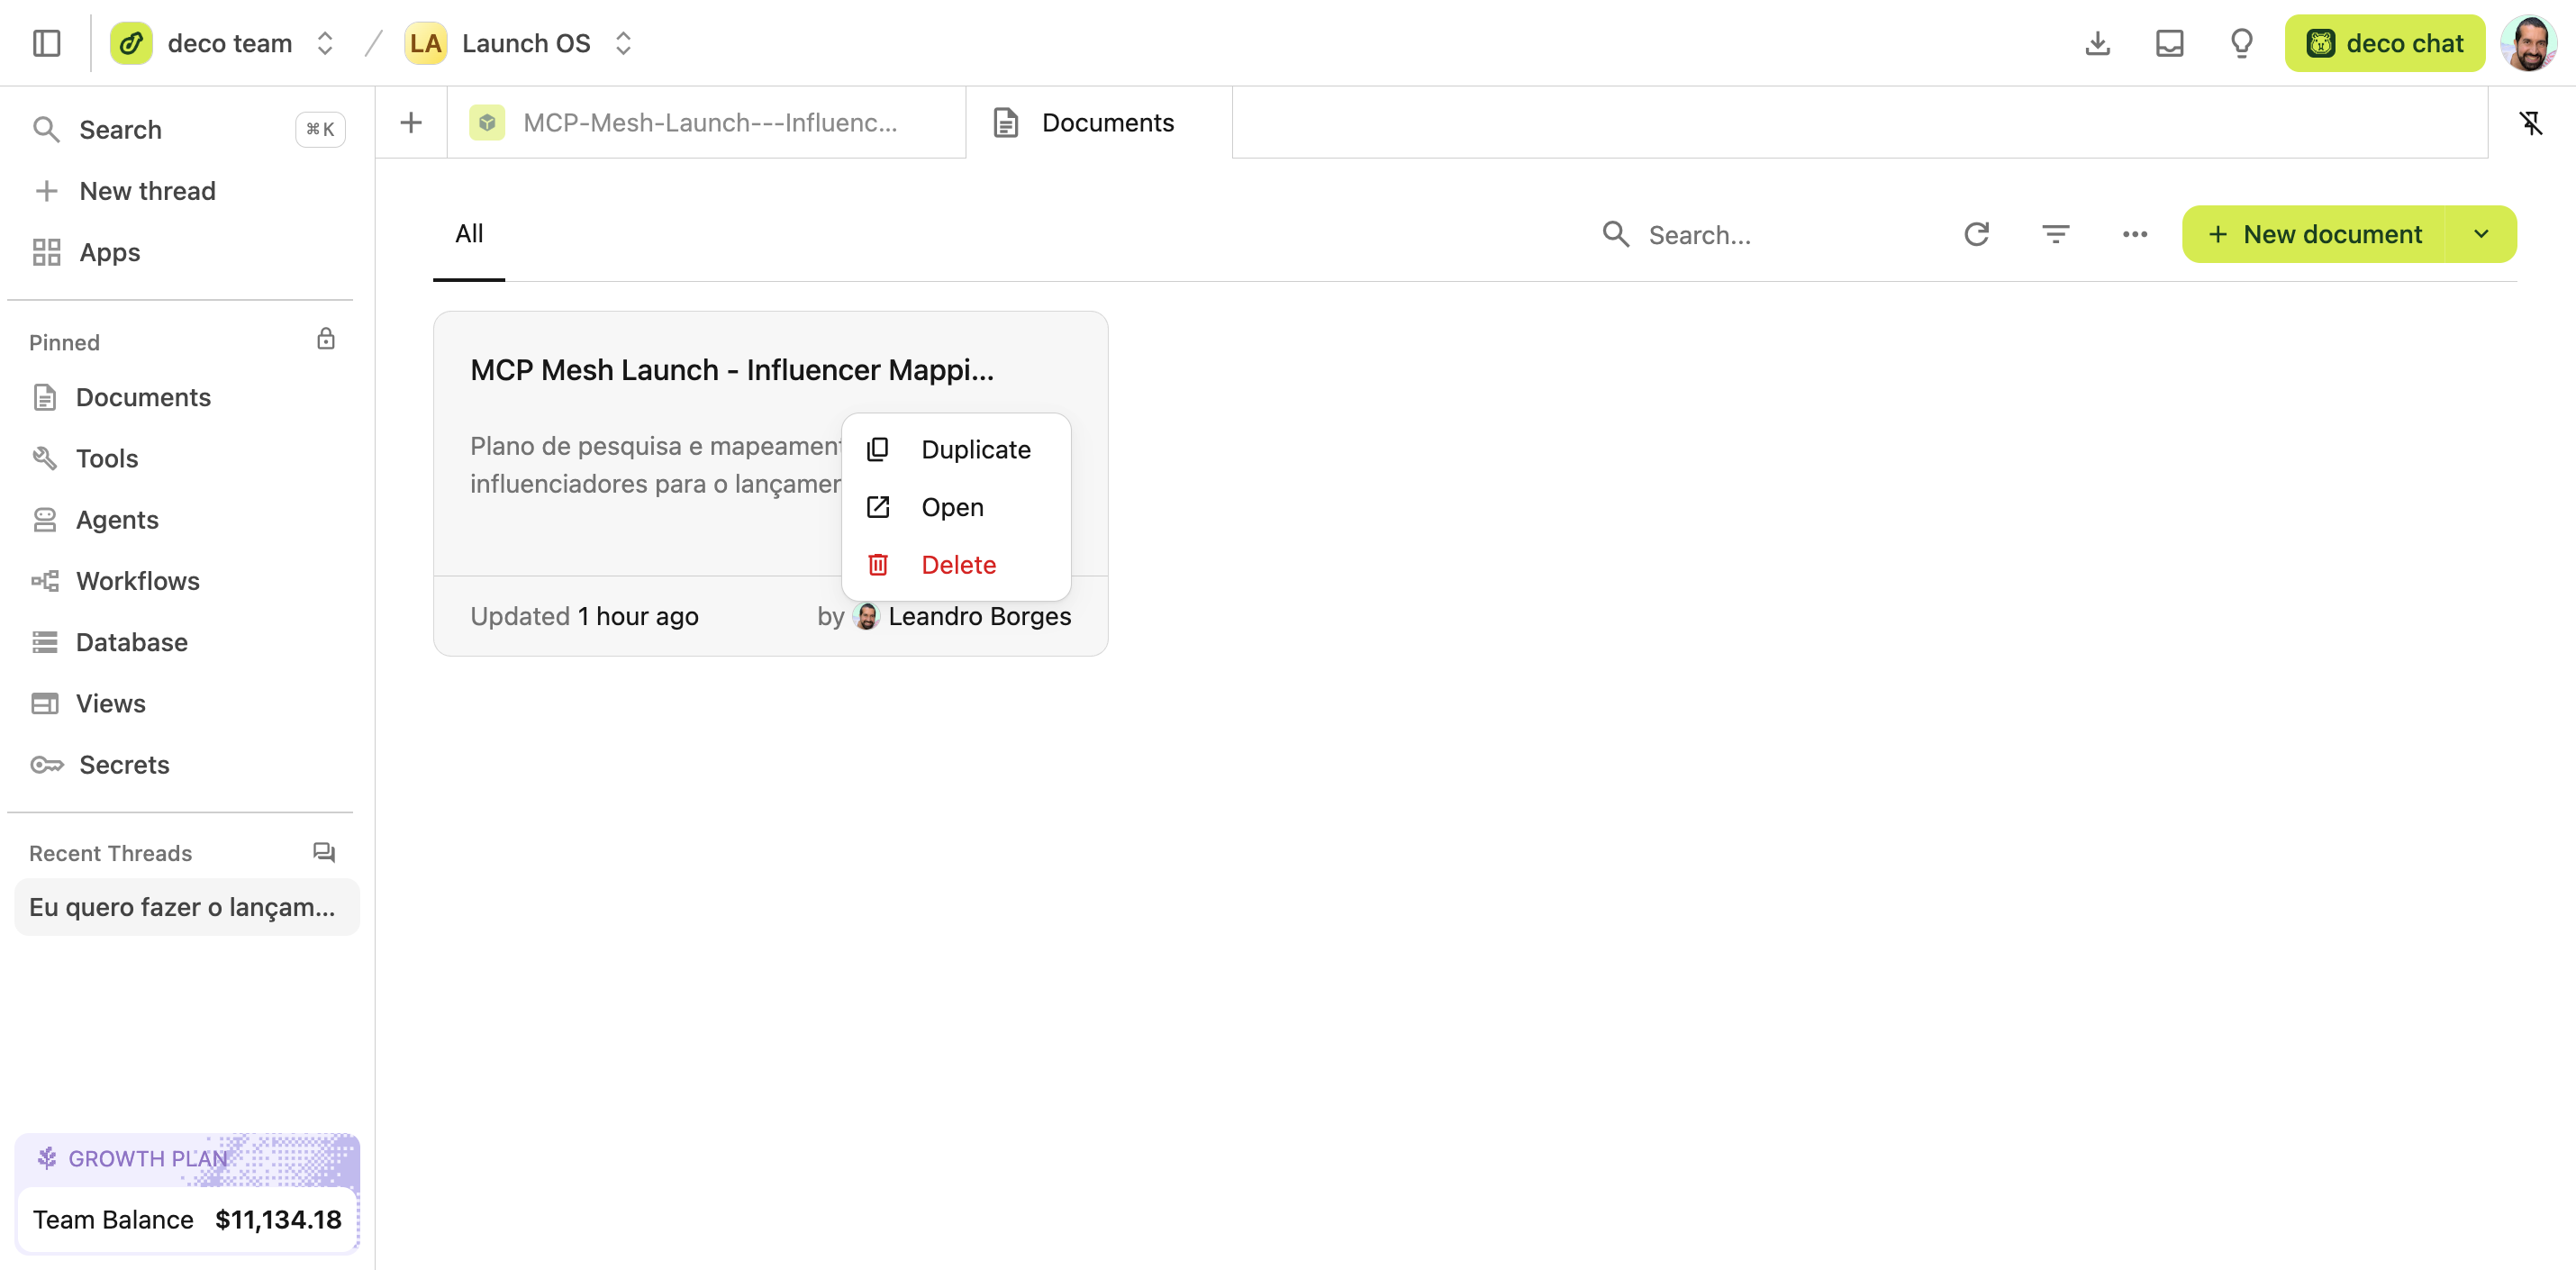Create a new document
This screenshot has width=2576, height=1270.
tap(2330, 234)
